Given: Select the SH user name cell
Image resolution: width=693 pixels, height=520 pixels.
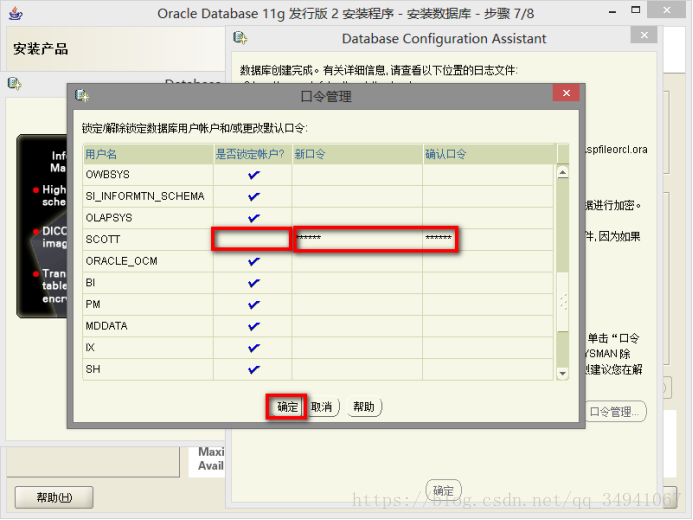Looking at the screenshot, I should click(148, 370).
